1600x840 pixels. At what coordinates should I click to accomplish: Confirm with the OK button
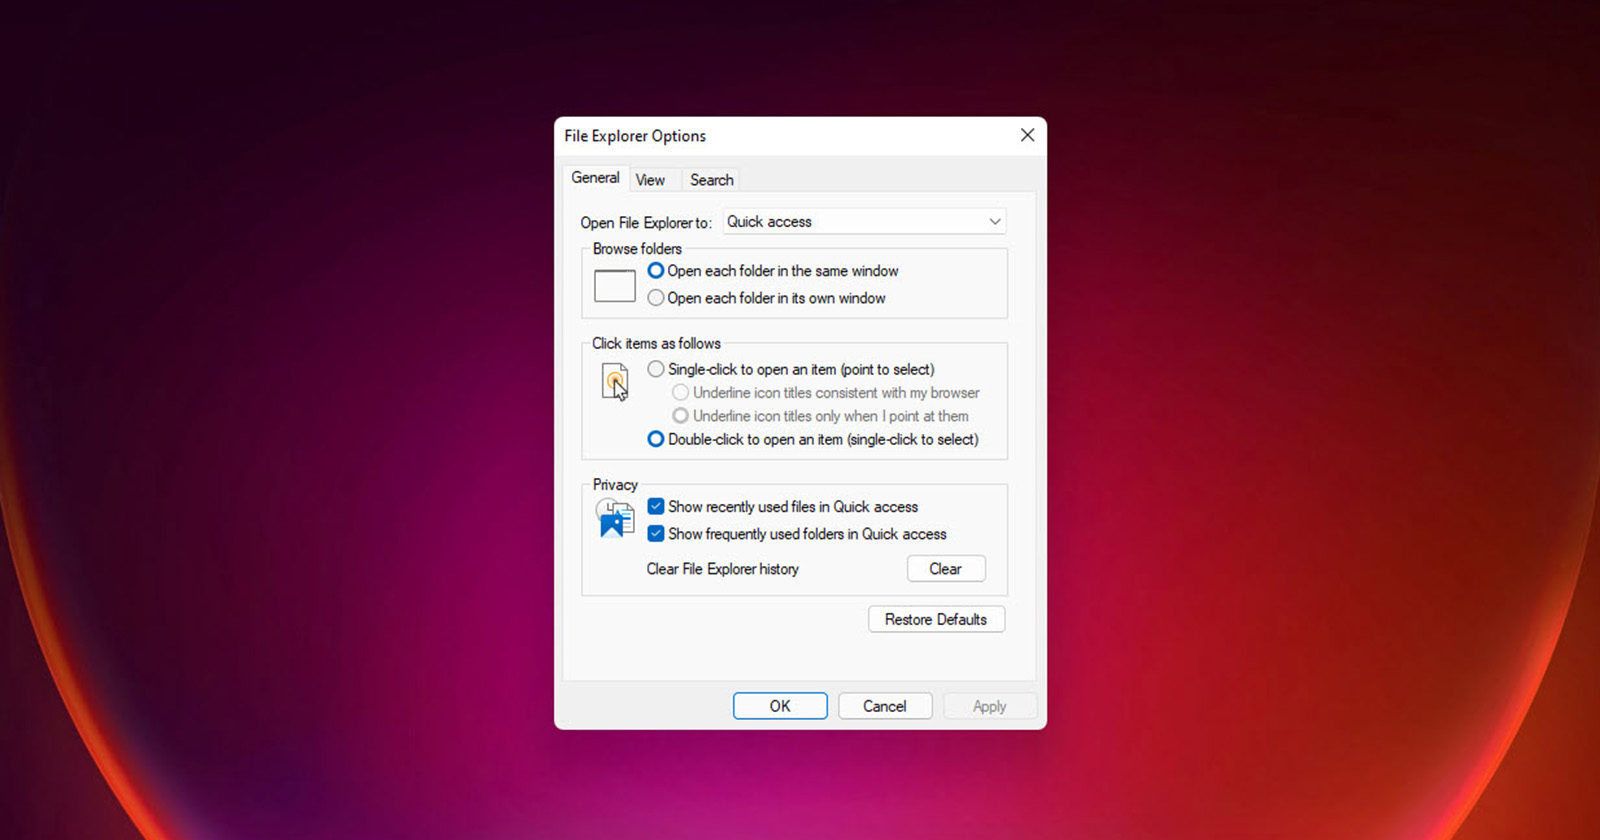[780, 706]
